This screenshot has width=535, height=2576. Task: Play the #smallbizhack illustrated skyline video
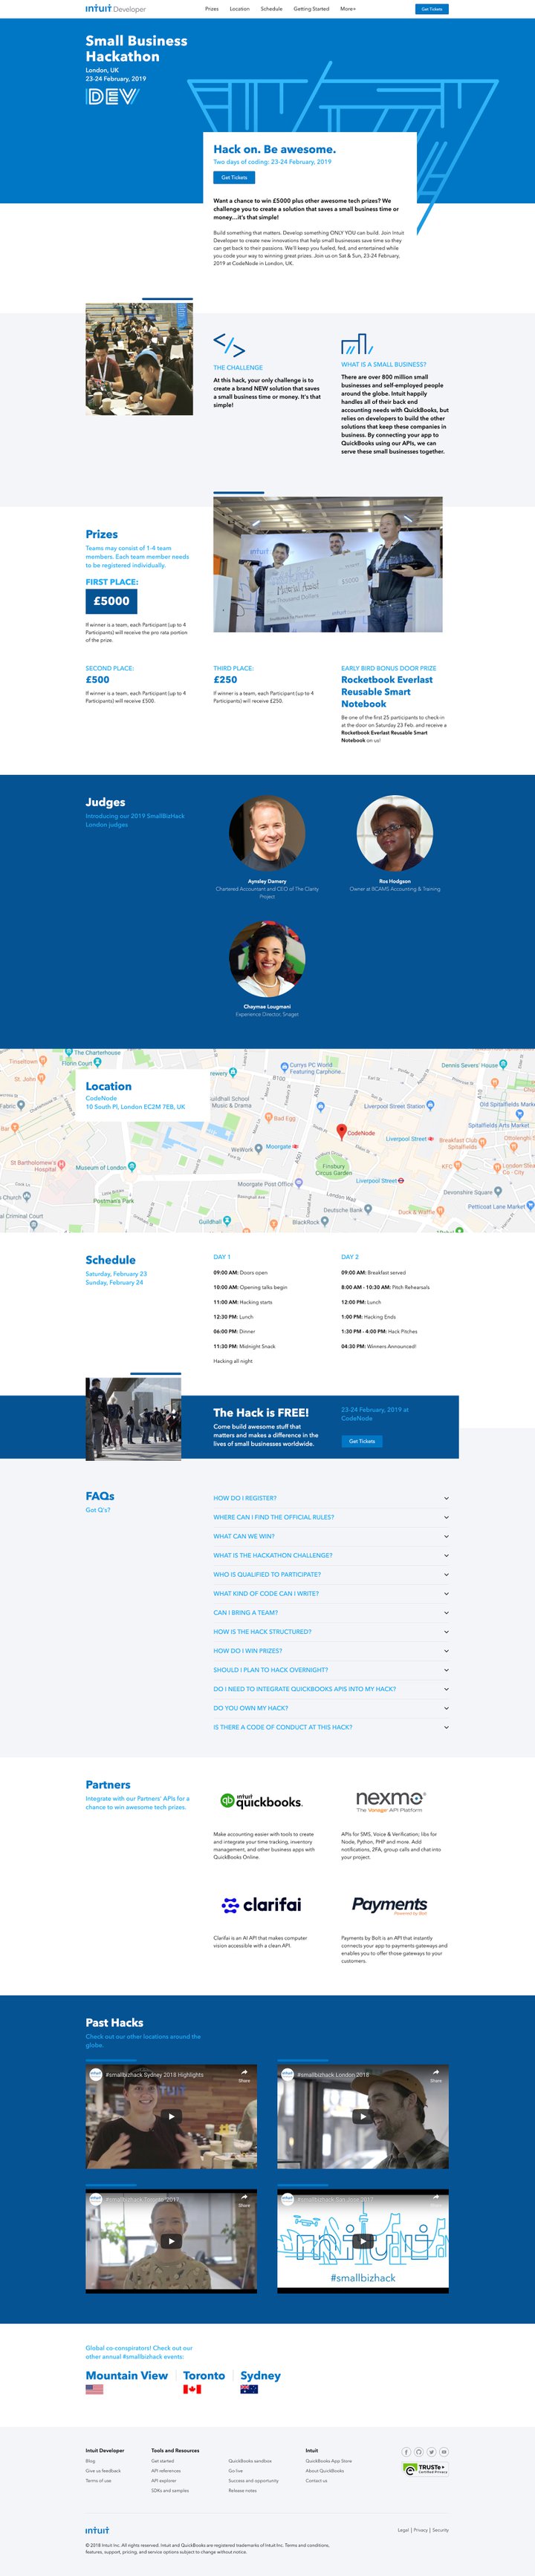click(363, 2241)
